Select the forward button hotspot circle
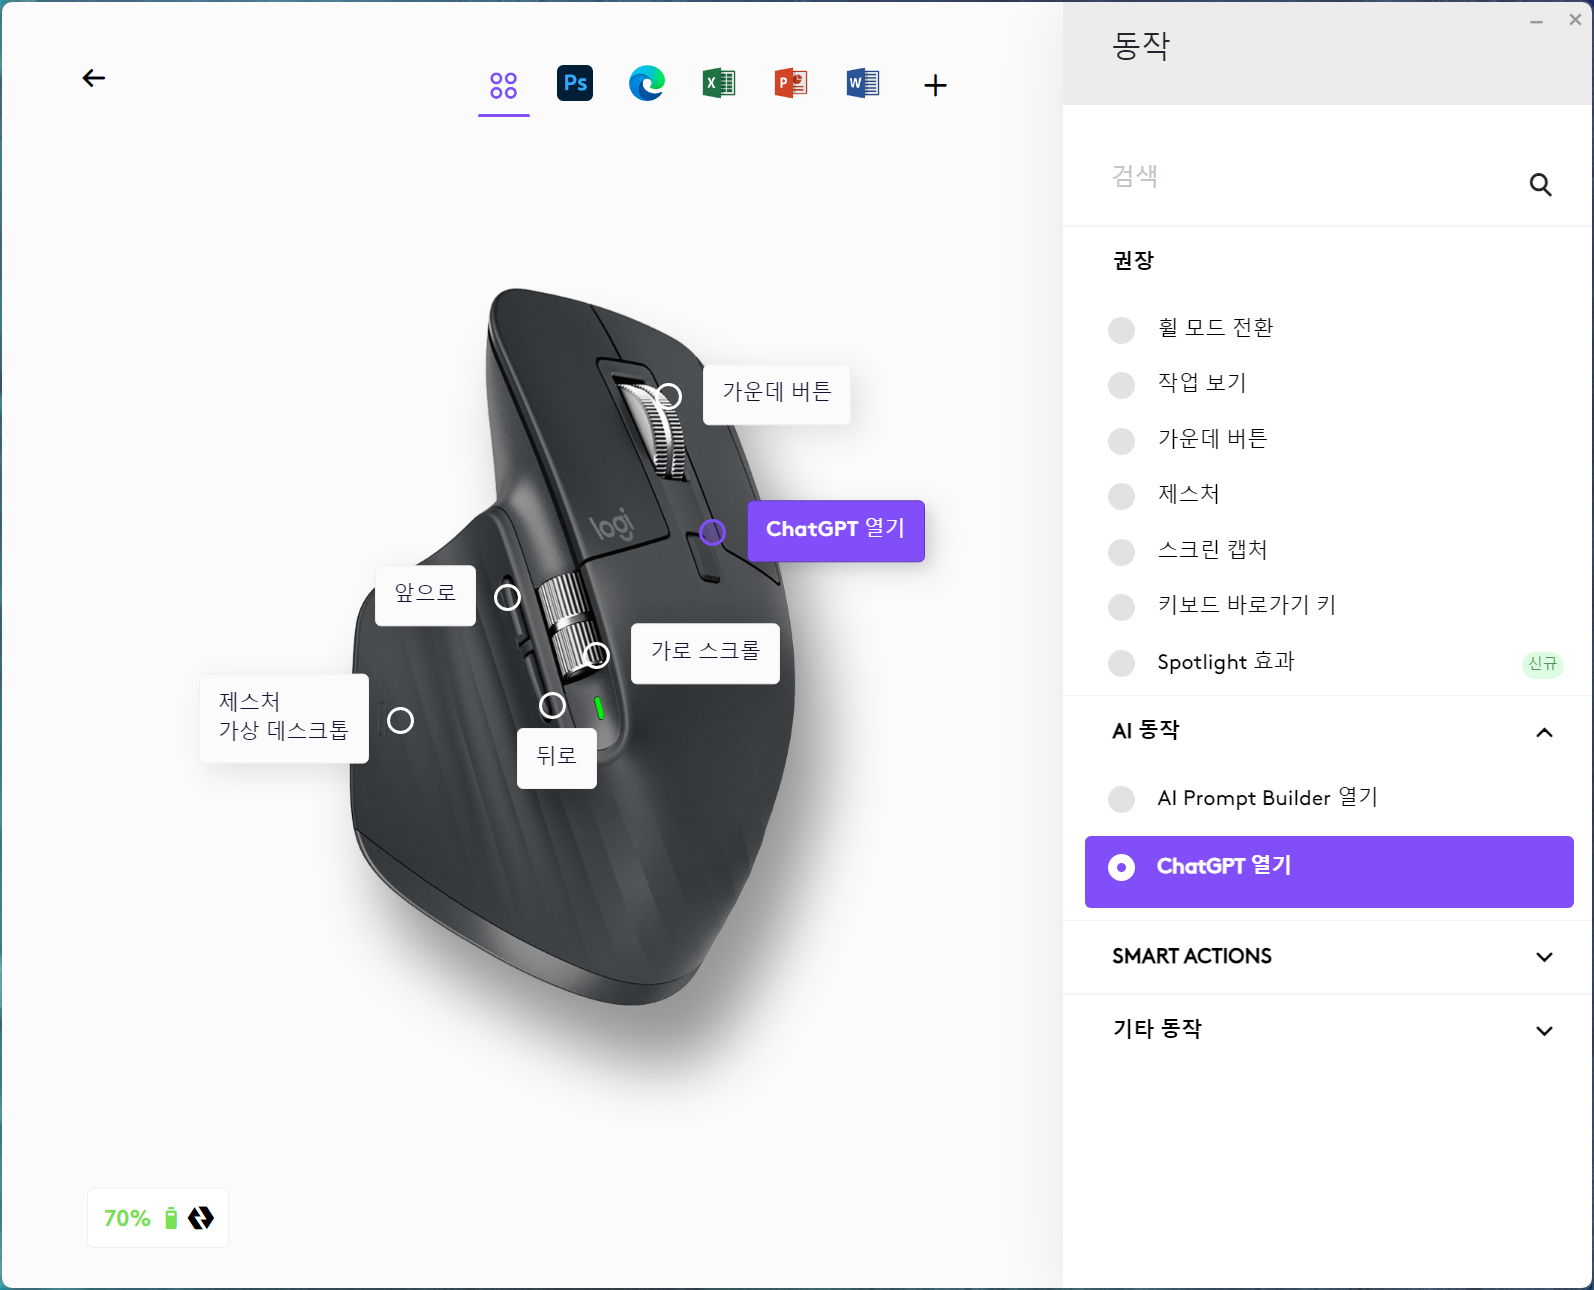 coord(508,598)
